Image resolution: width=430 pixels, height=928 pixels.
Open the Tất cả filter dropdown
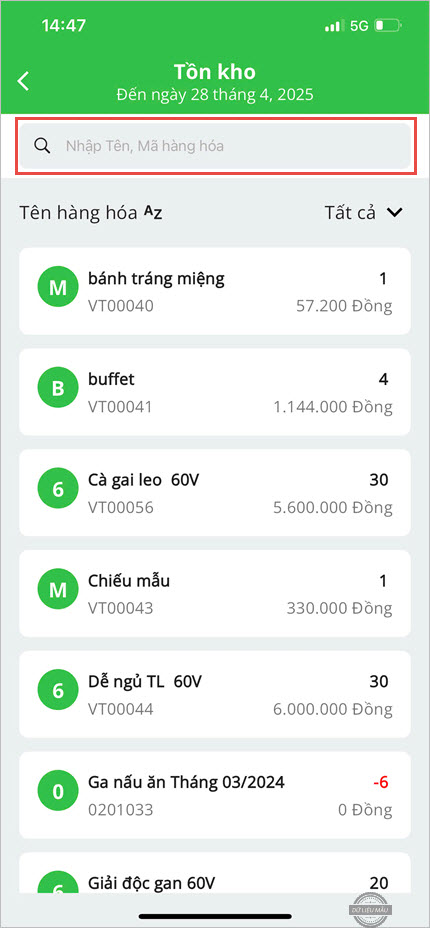(x=363, y=212)
